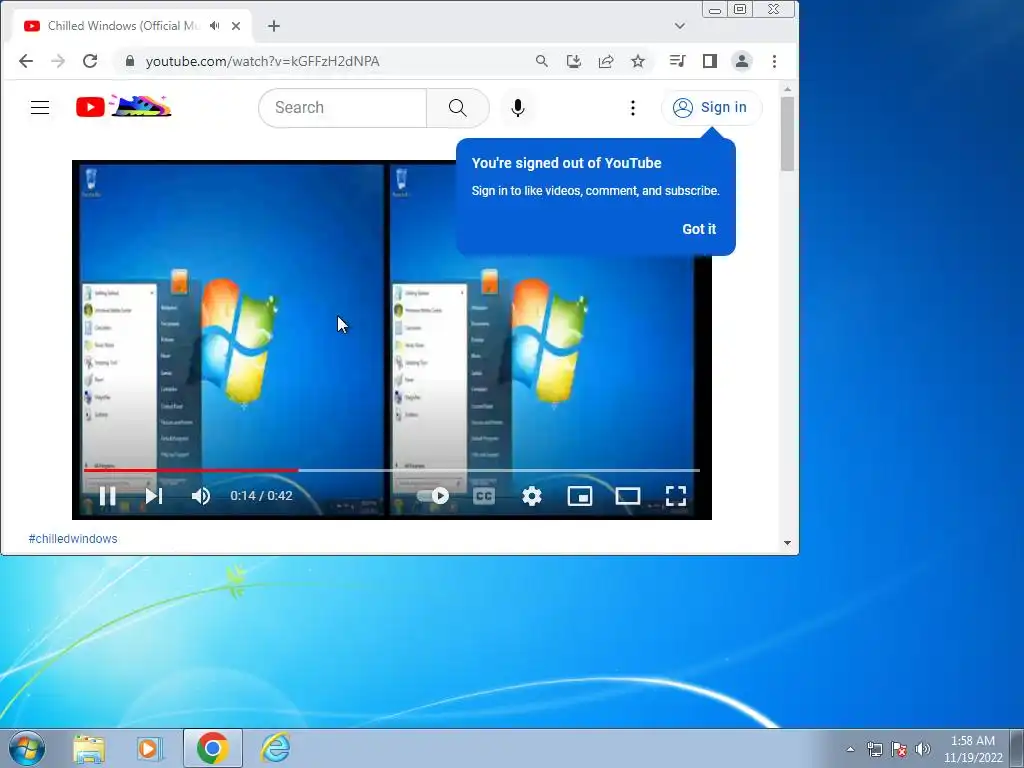The image size is (1024, 768).
Task: Switch to theater mode
Action: 628,496
